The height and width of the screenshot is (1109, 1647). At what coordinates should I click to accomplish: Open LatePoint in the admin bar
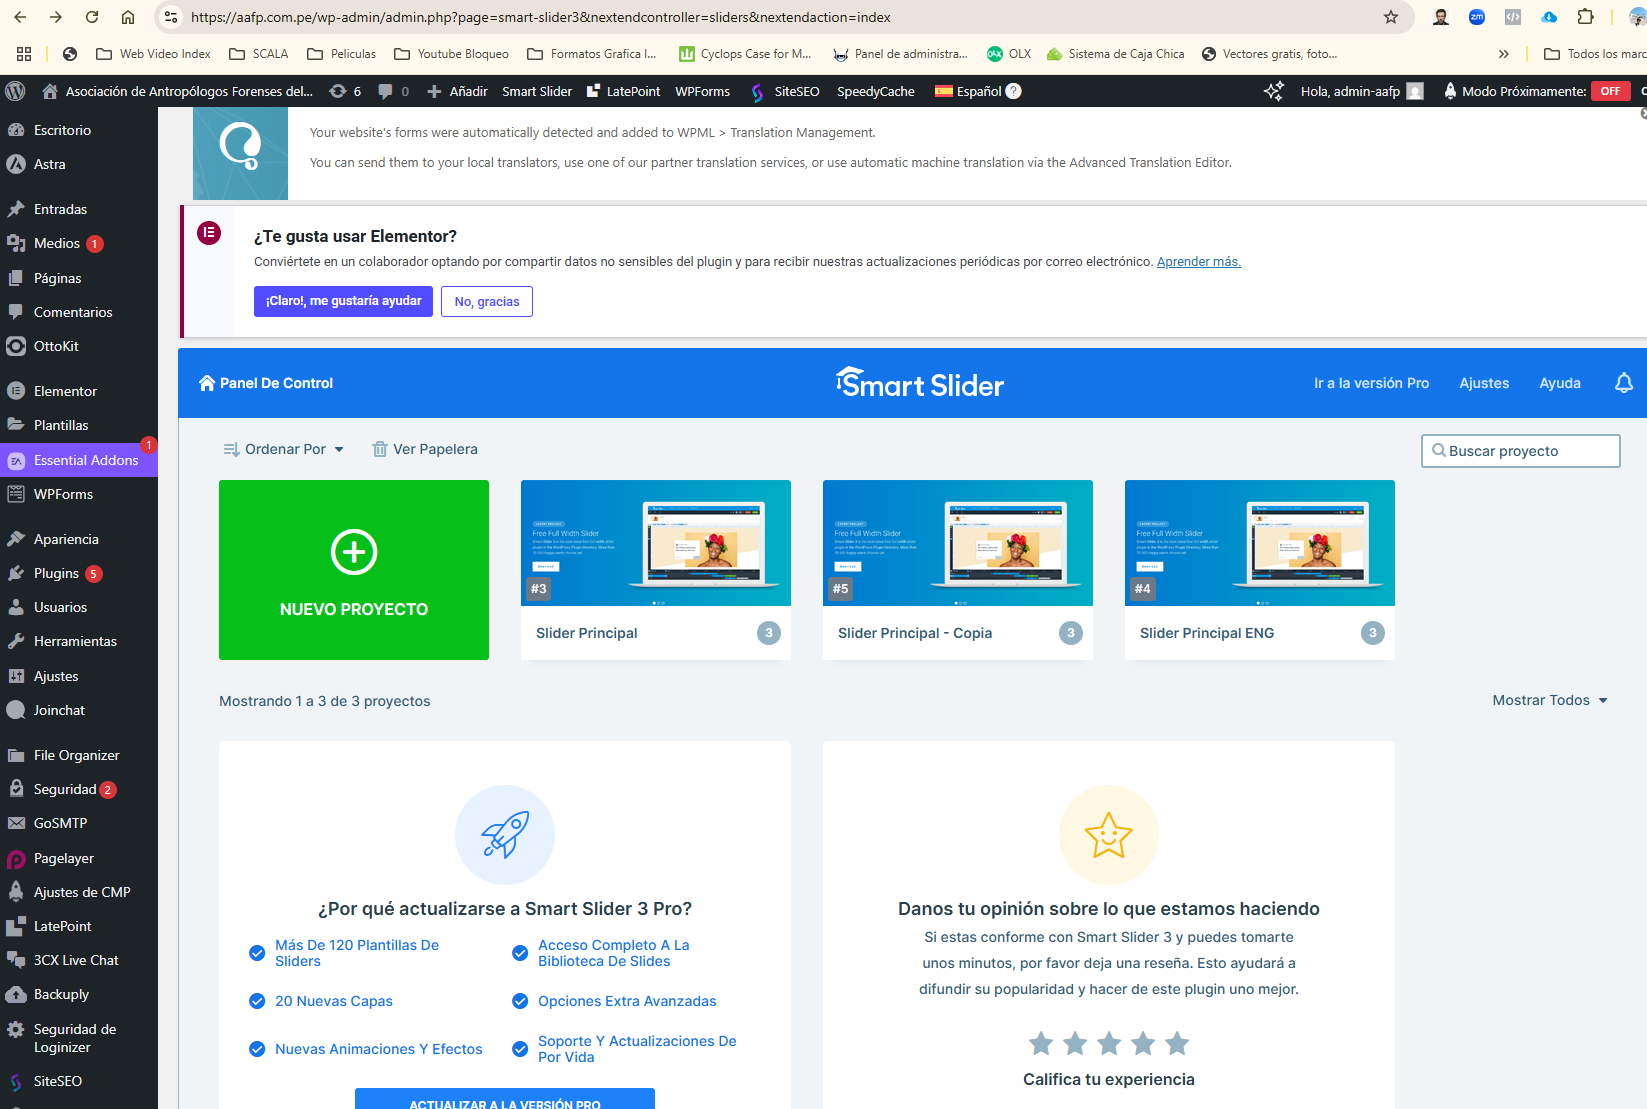point(623,91)
